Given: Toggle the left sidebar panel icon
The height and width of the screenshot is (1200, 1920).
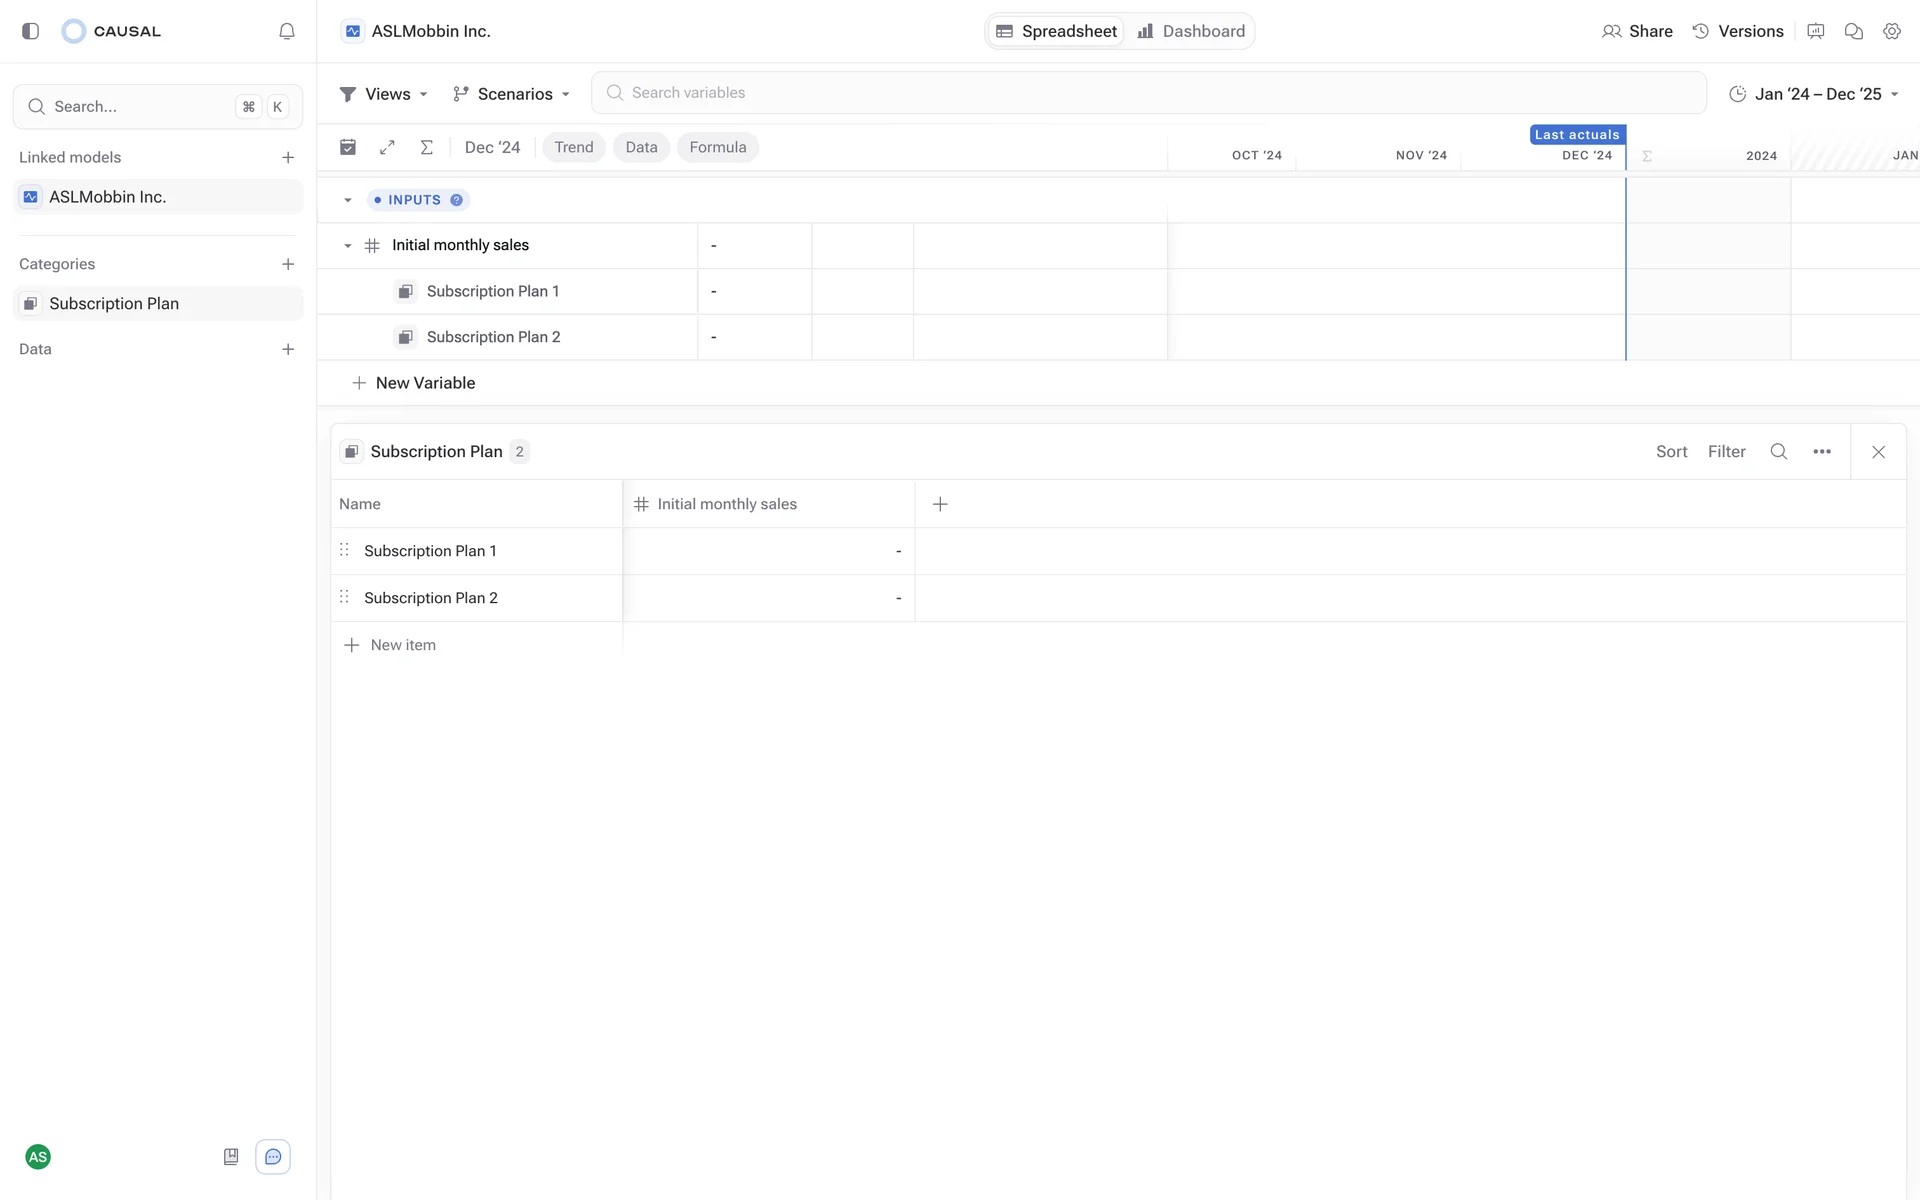Looking at the screenshot, I should click(30, 31).
